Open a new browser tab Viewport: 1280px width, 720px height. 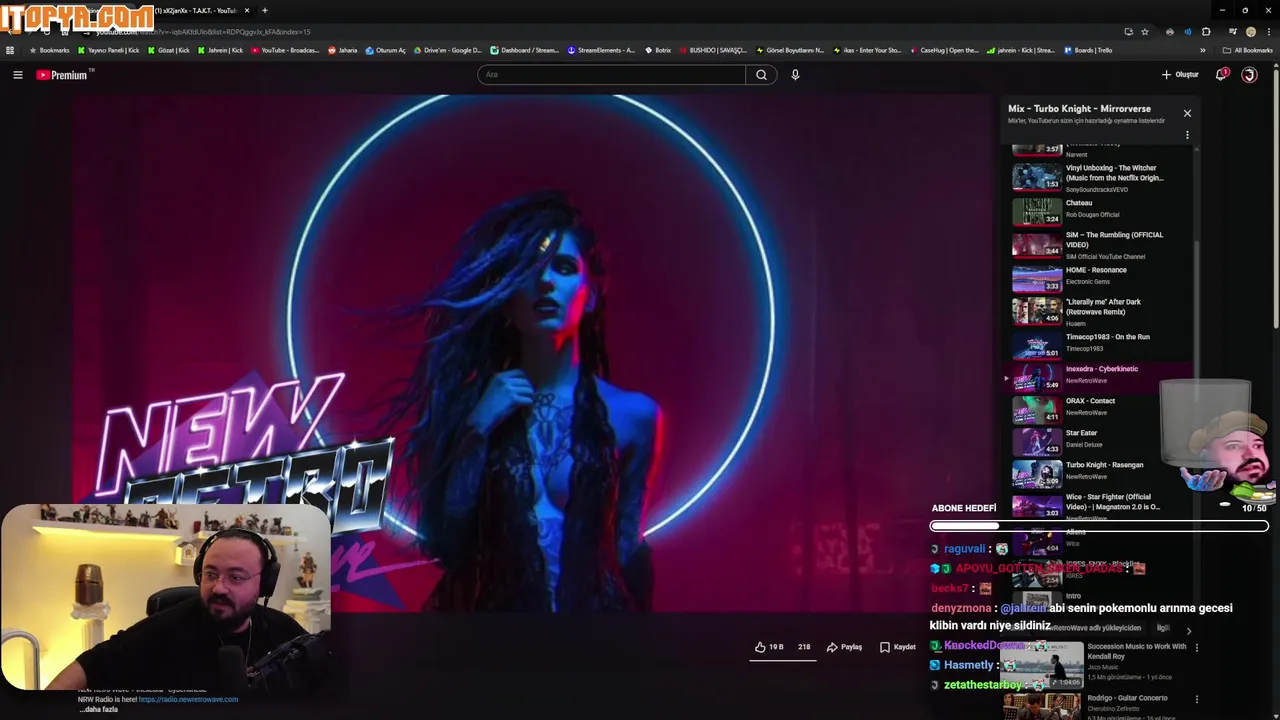265,10
